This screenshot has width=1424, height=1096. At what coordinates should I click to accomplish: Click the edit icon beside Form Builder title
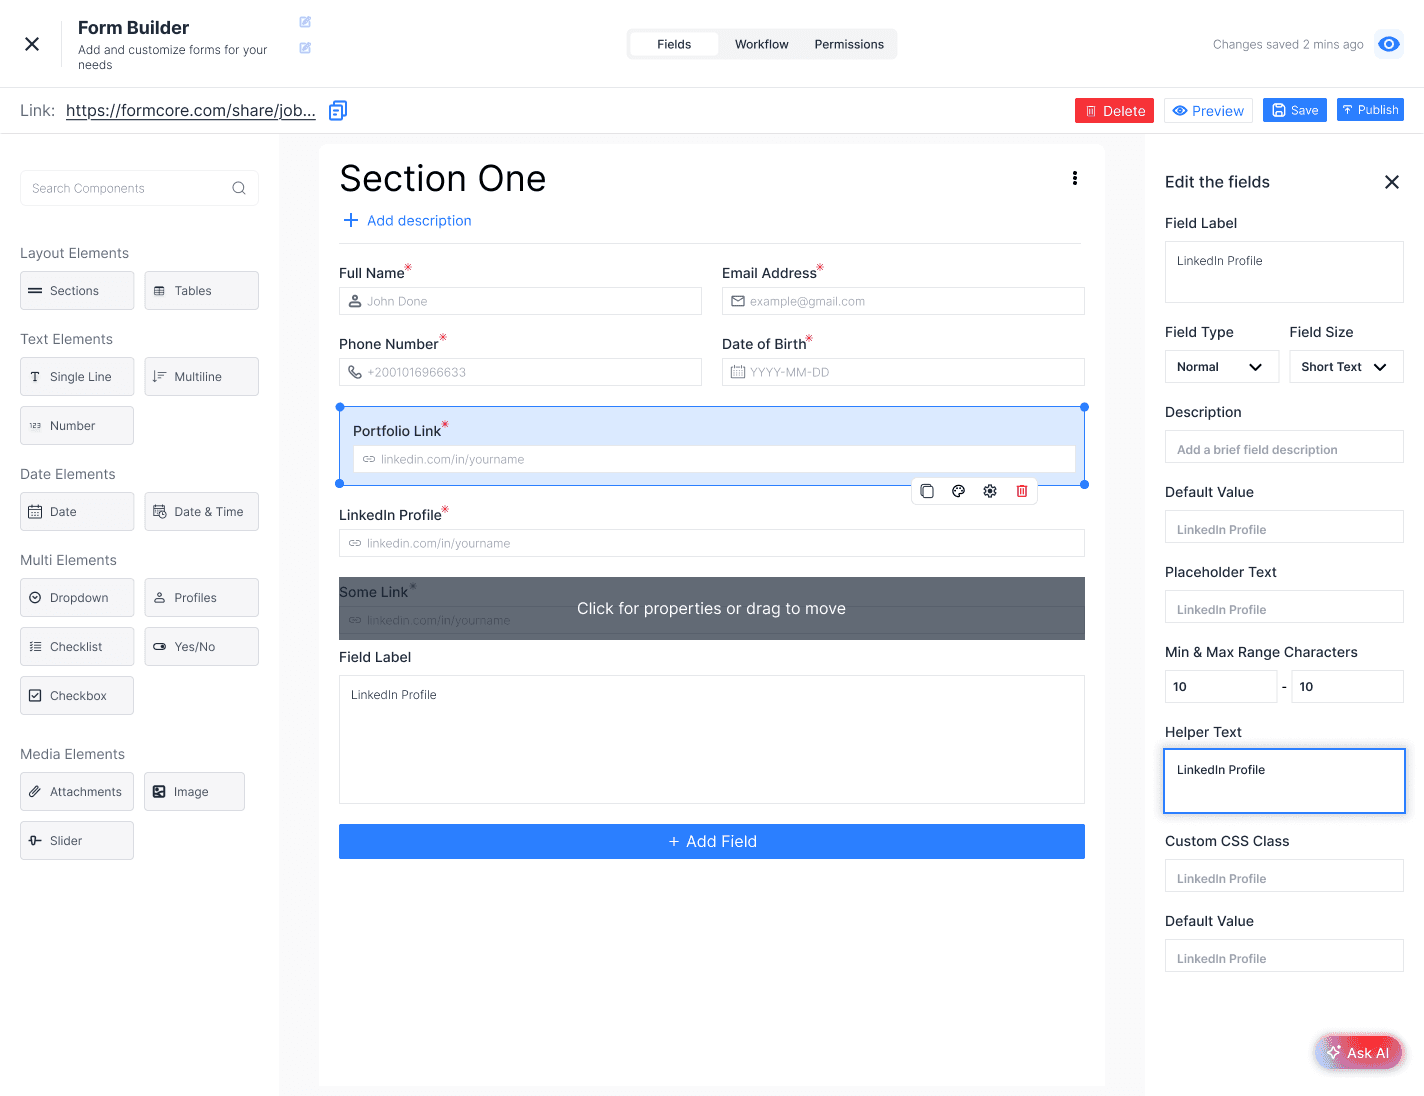(x=305, y=22)
